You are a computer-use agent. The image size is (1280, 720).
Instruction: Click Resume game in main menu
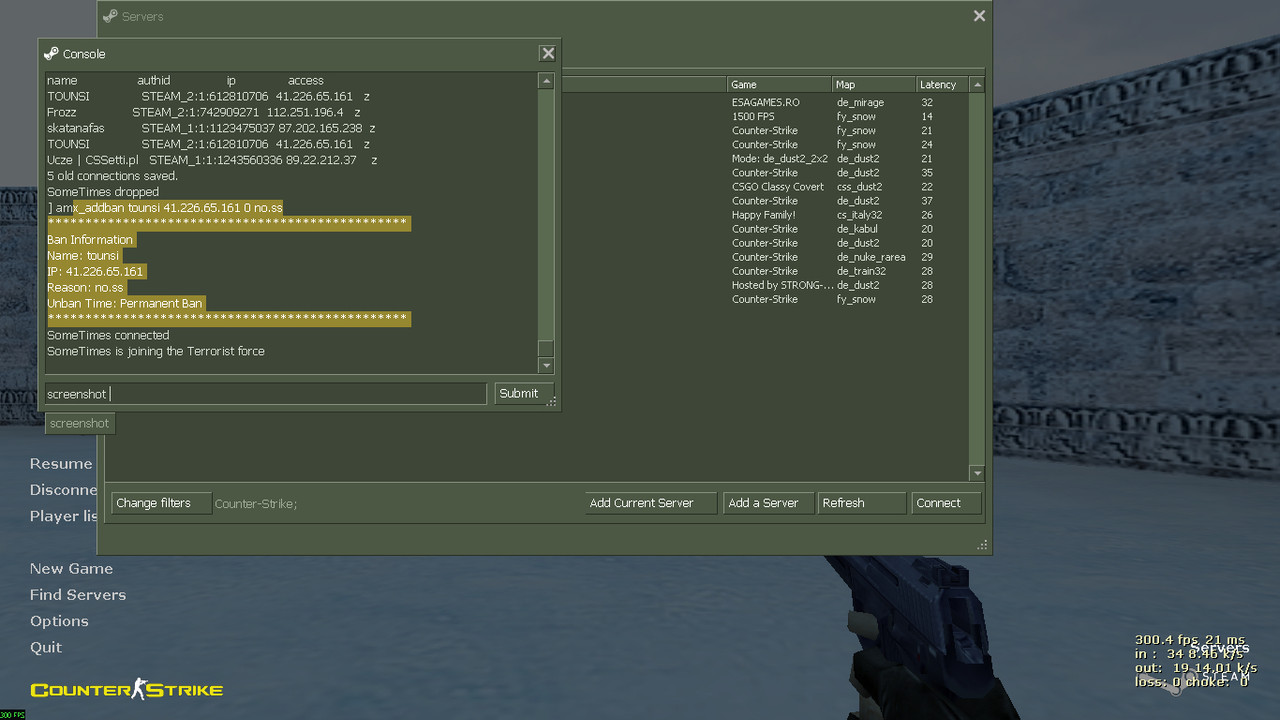tap(61, 464)
